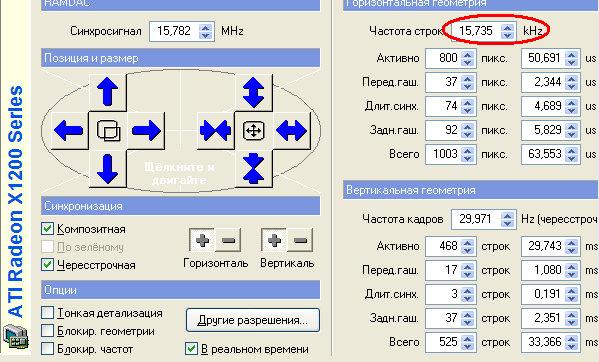
Task: Shift the image right with the blue right arrow
Action: pyautogui.click(x=146, y=131)
